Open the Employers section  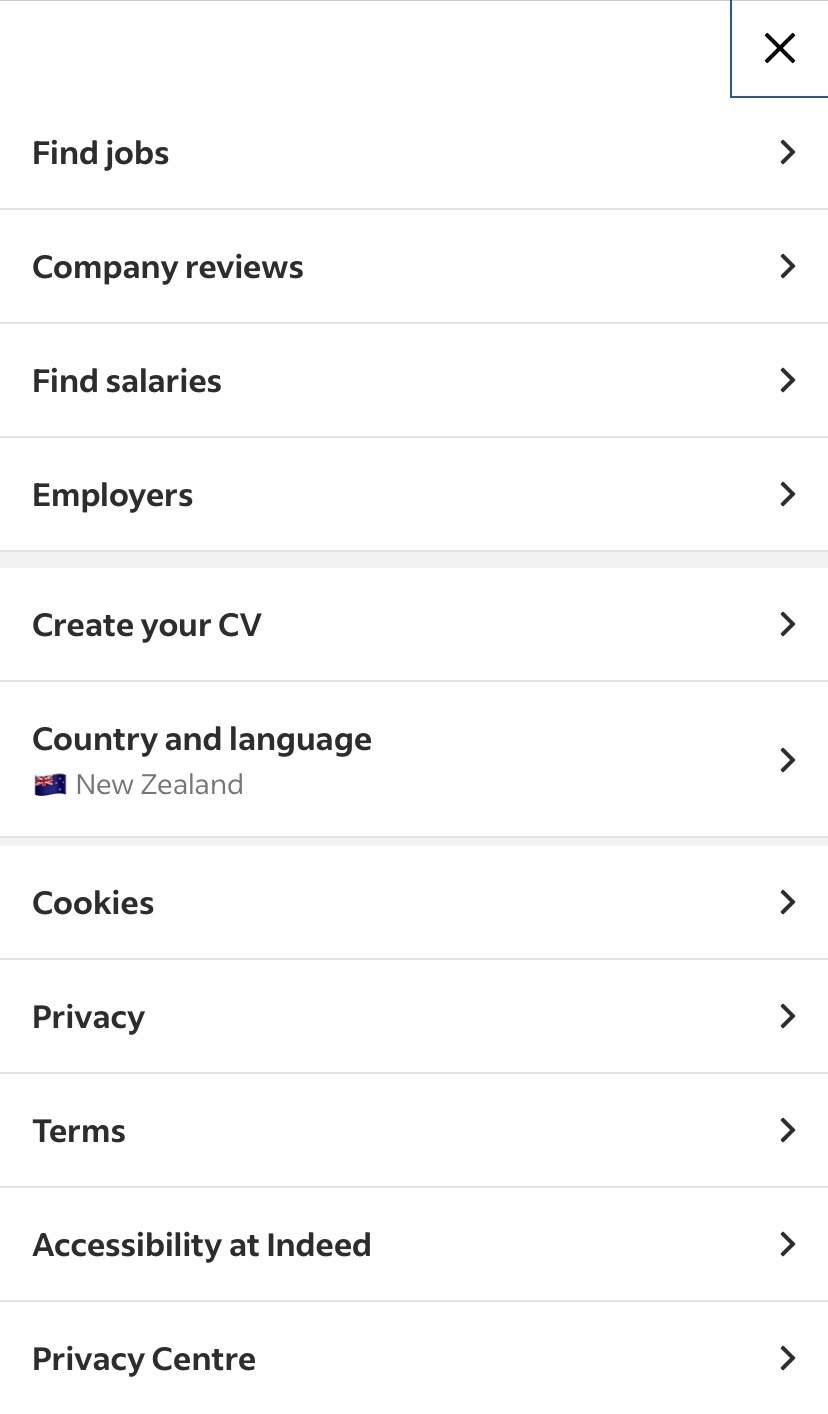[x=113, y=495]
